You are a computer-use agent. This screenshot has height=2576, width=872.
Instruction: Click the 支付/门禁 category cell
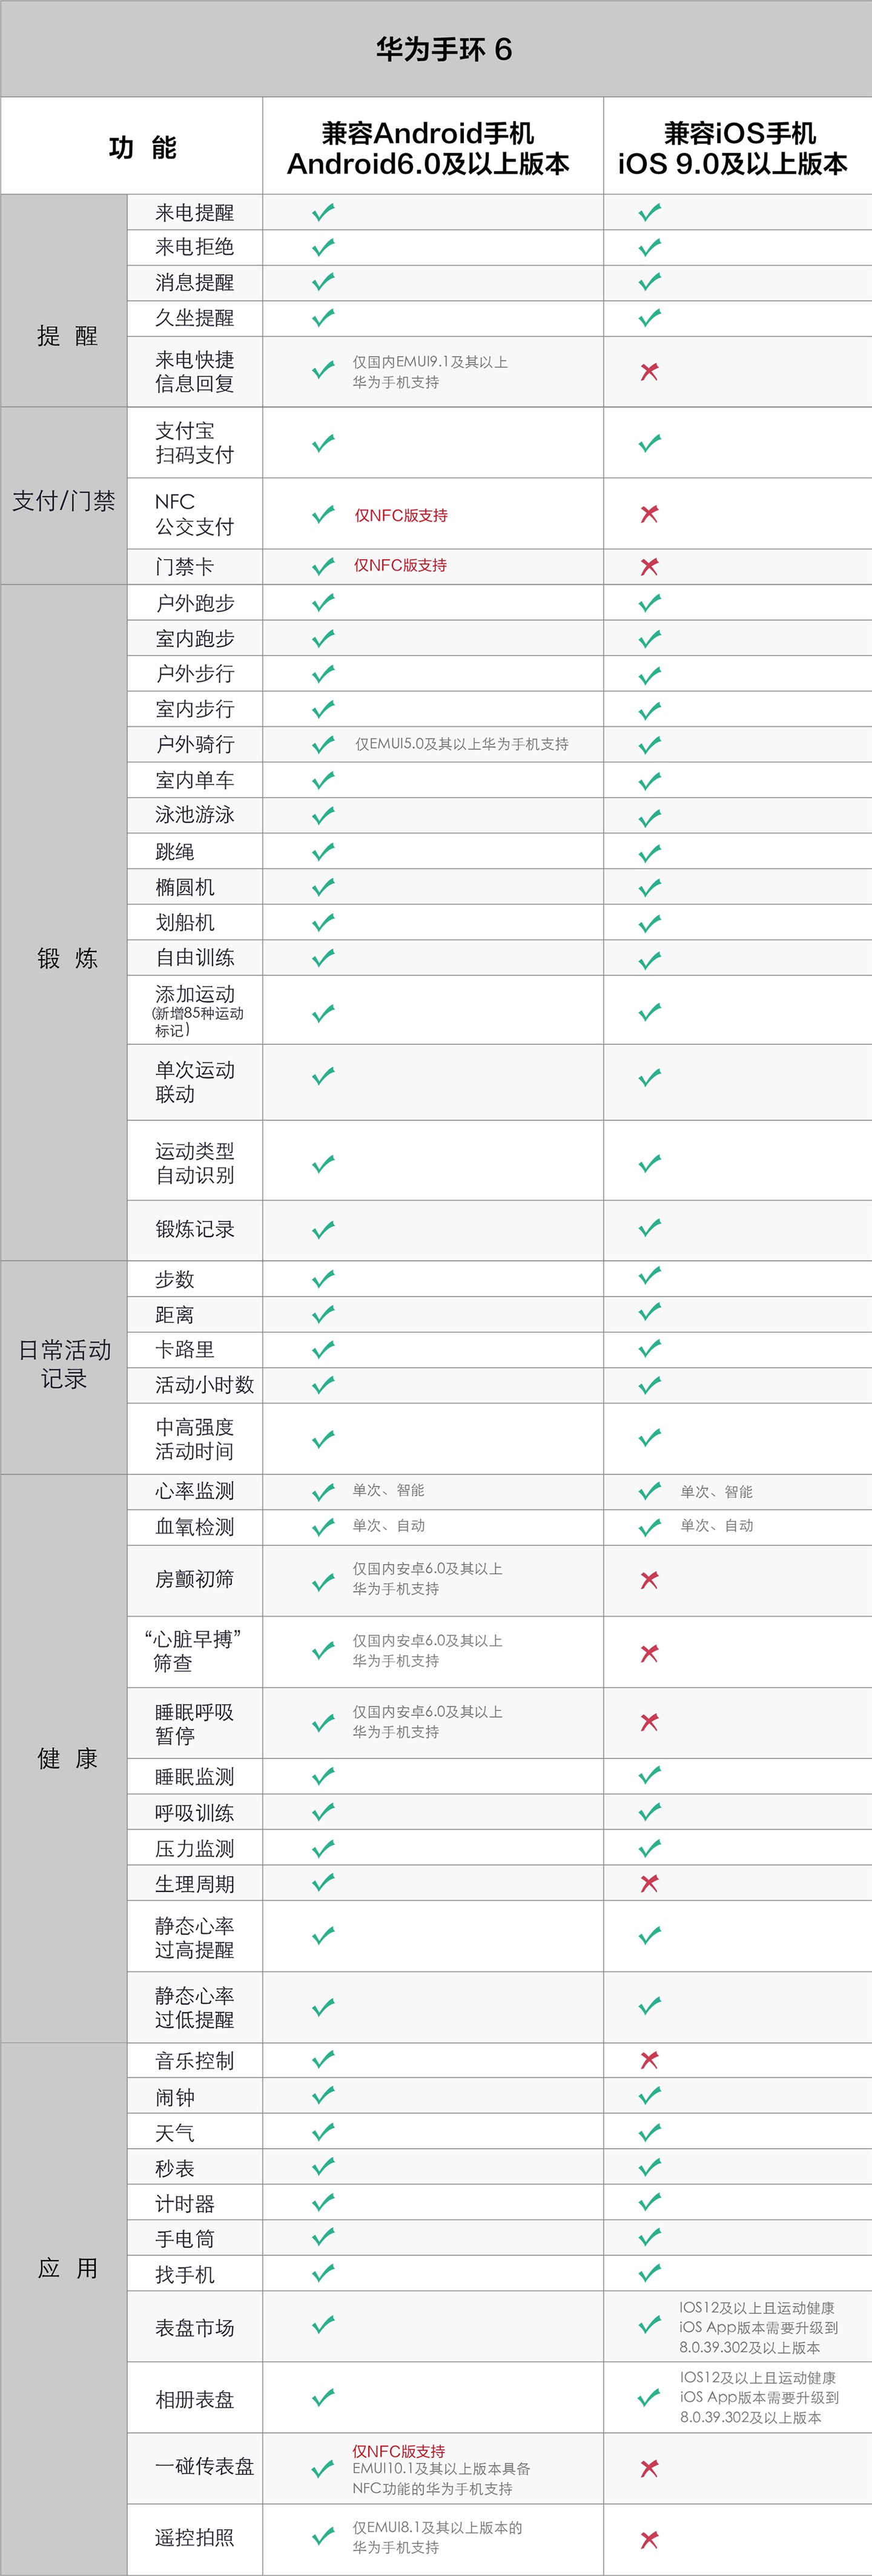64,496
